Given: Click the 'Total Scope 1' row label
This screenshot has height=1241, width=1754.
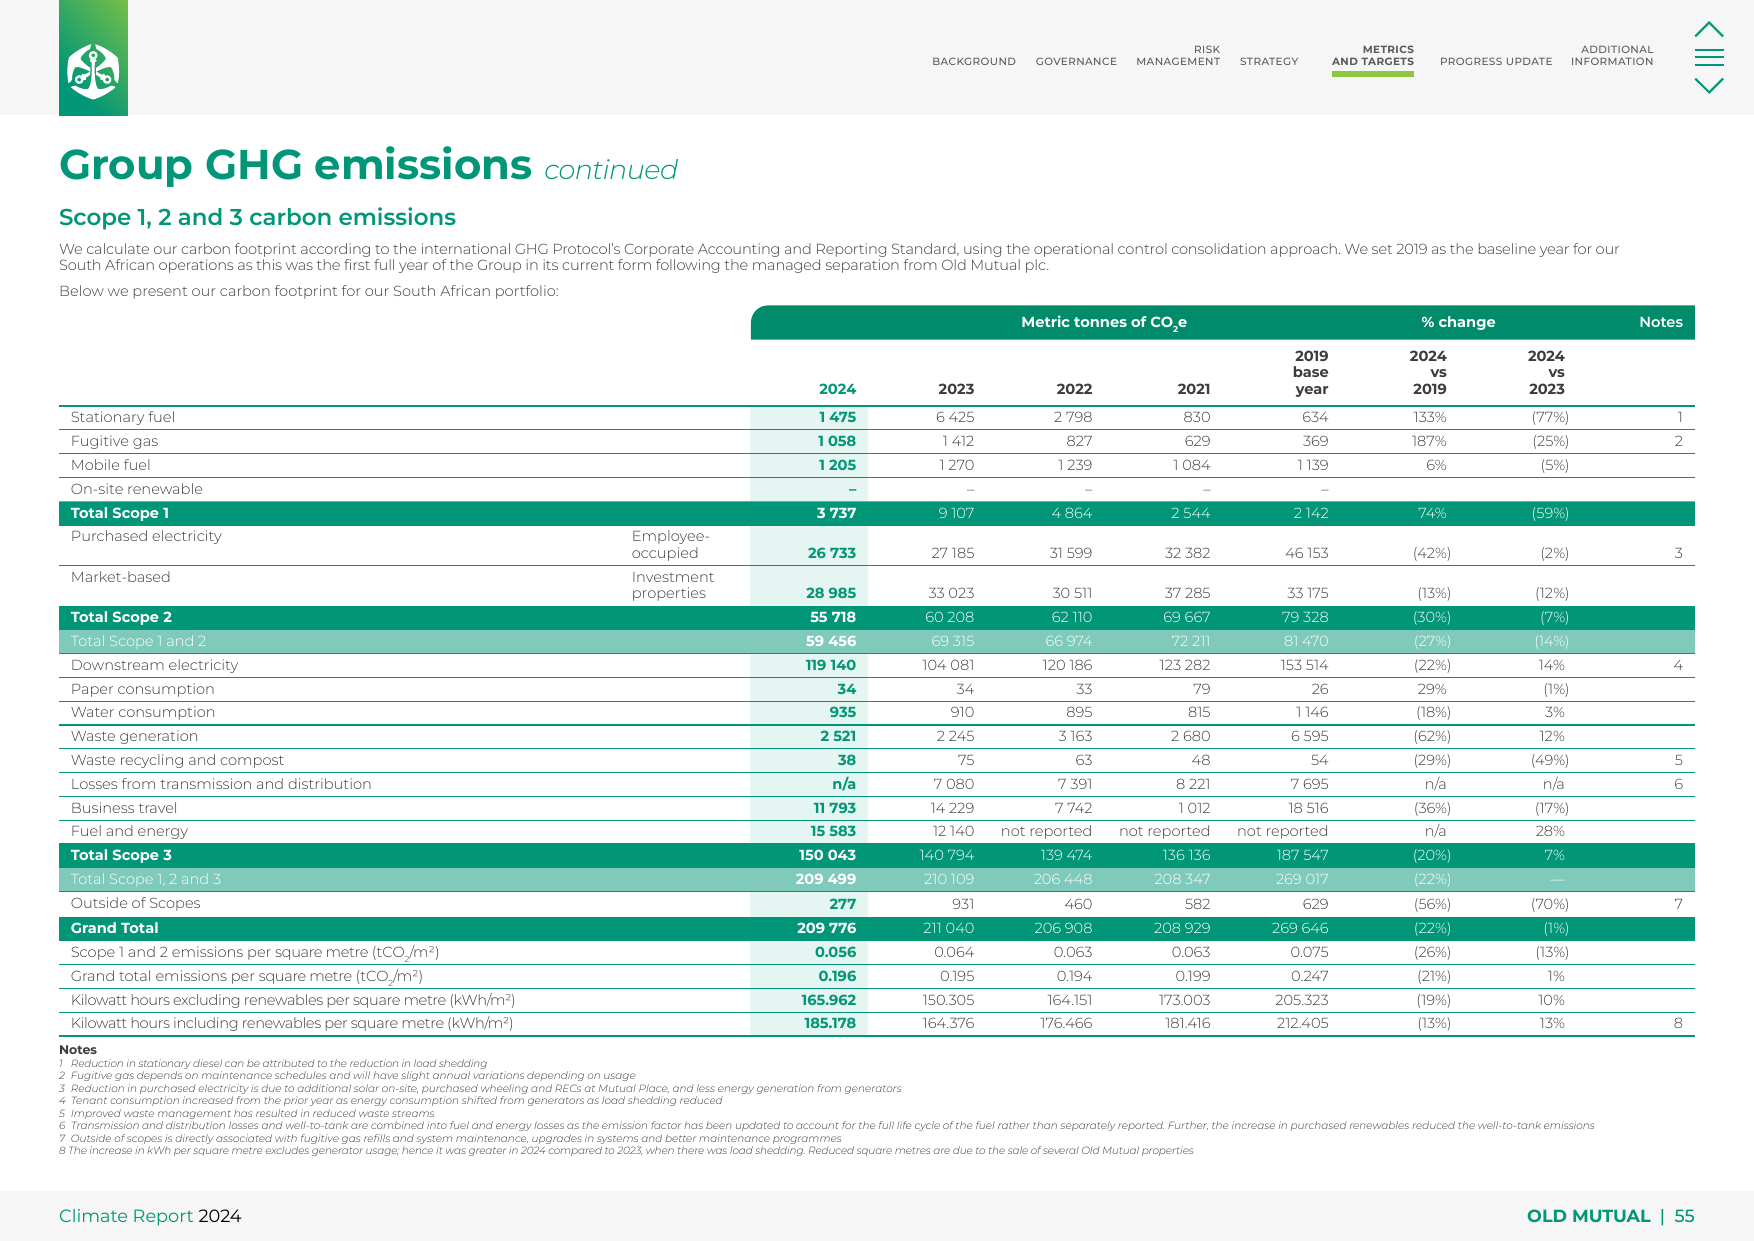Looking at the screenshot, I should click(120, 513).
